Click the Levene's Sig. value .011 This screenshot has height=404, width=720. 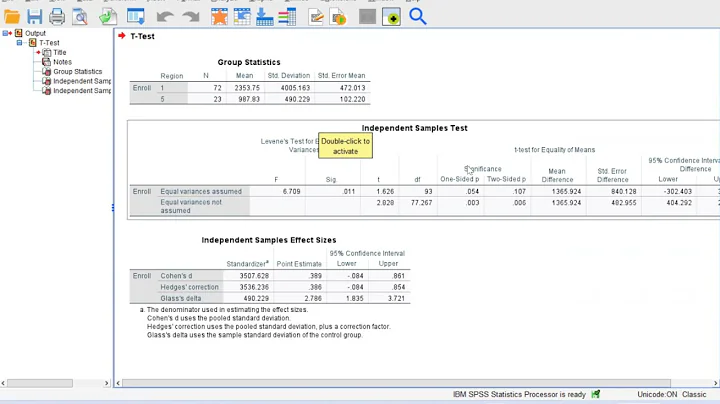349,191
